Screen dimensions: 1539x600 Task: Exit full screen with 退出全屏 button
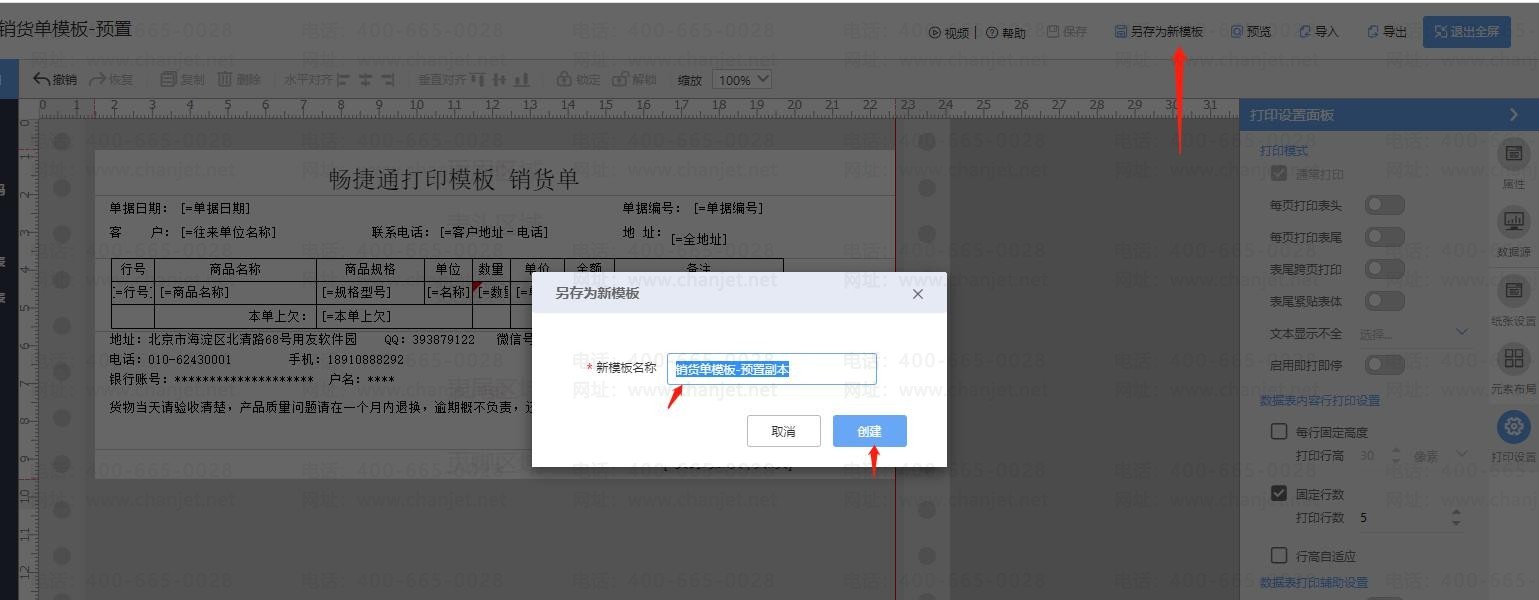[1467, 32]
